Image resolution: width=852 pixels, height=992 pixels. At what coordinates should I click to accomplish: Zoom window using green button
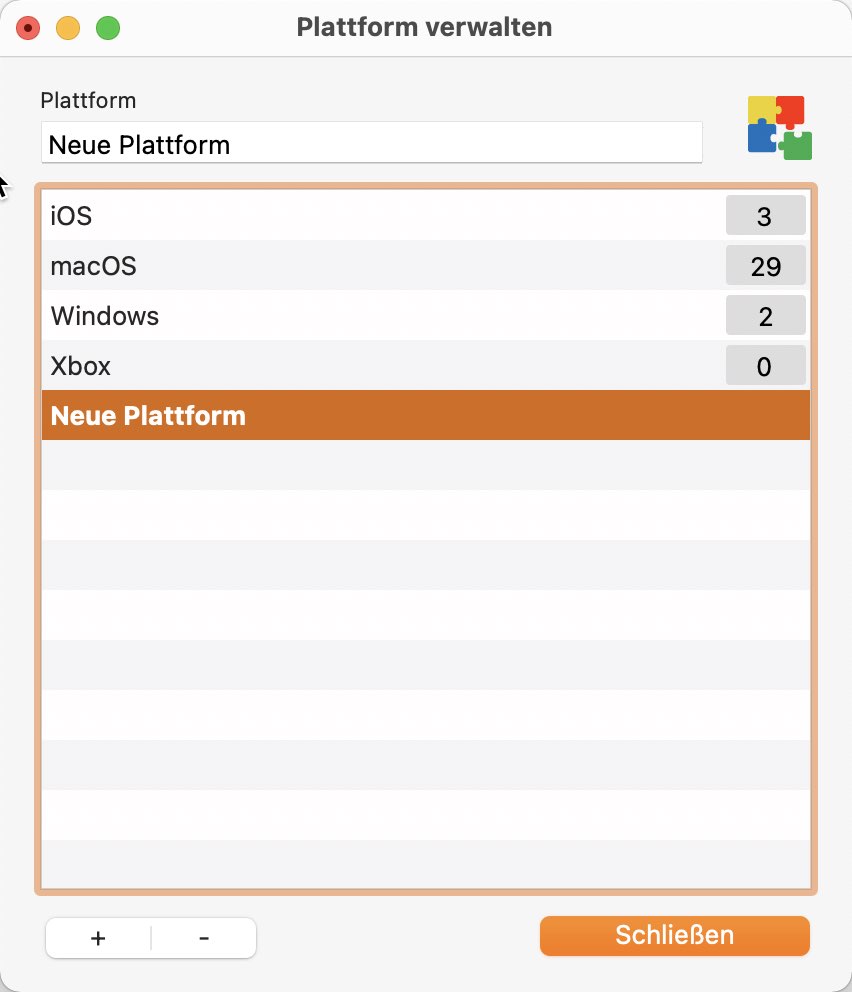point(108,28)
